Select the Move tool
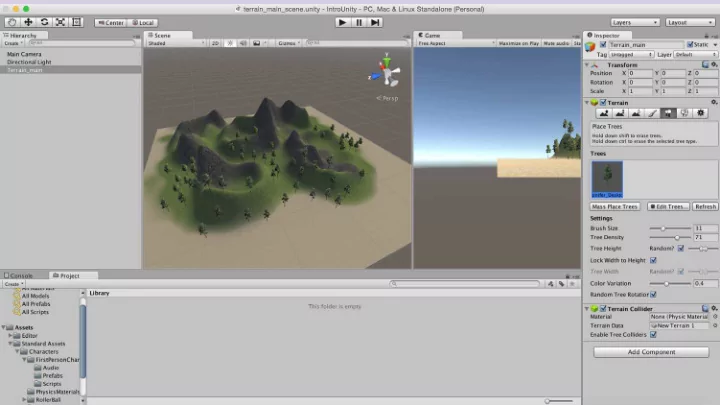 (x=28, y=22)
